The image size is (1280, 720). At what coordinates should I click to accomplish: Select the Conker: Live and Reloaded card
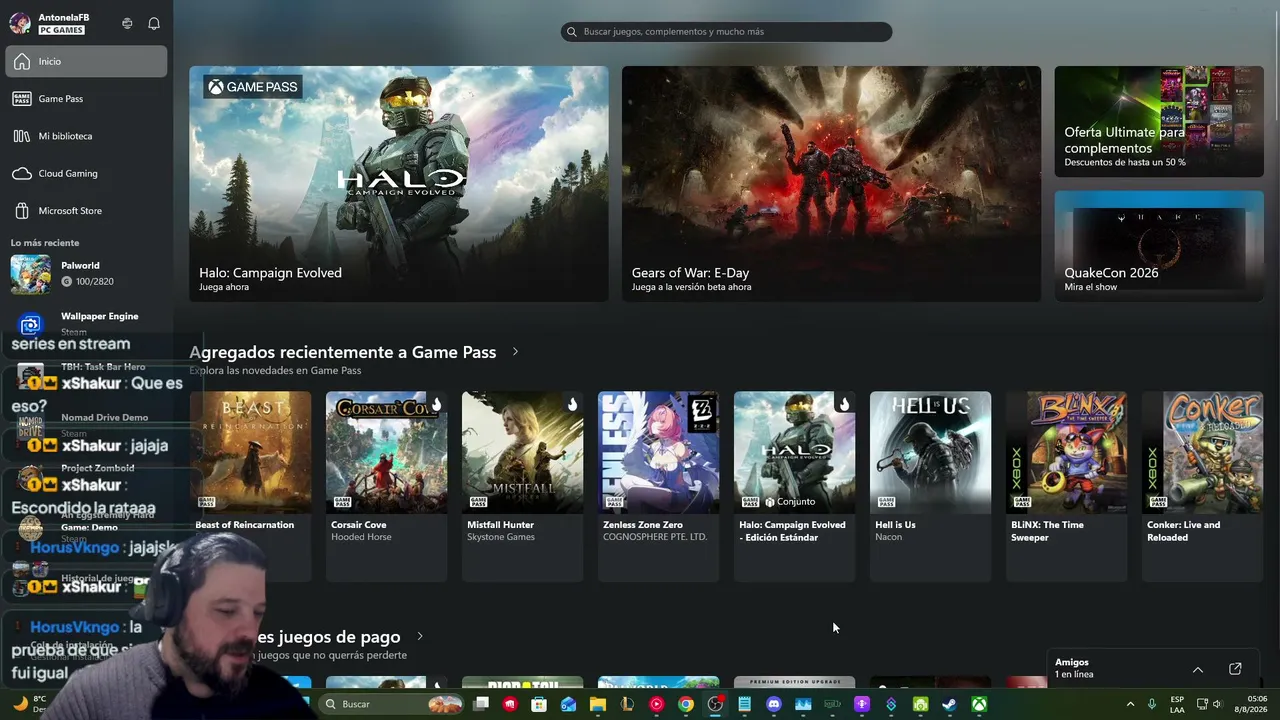click(x=1203, y=486)
